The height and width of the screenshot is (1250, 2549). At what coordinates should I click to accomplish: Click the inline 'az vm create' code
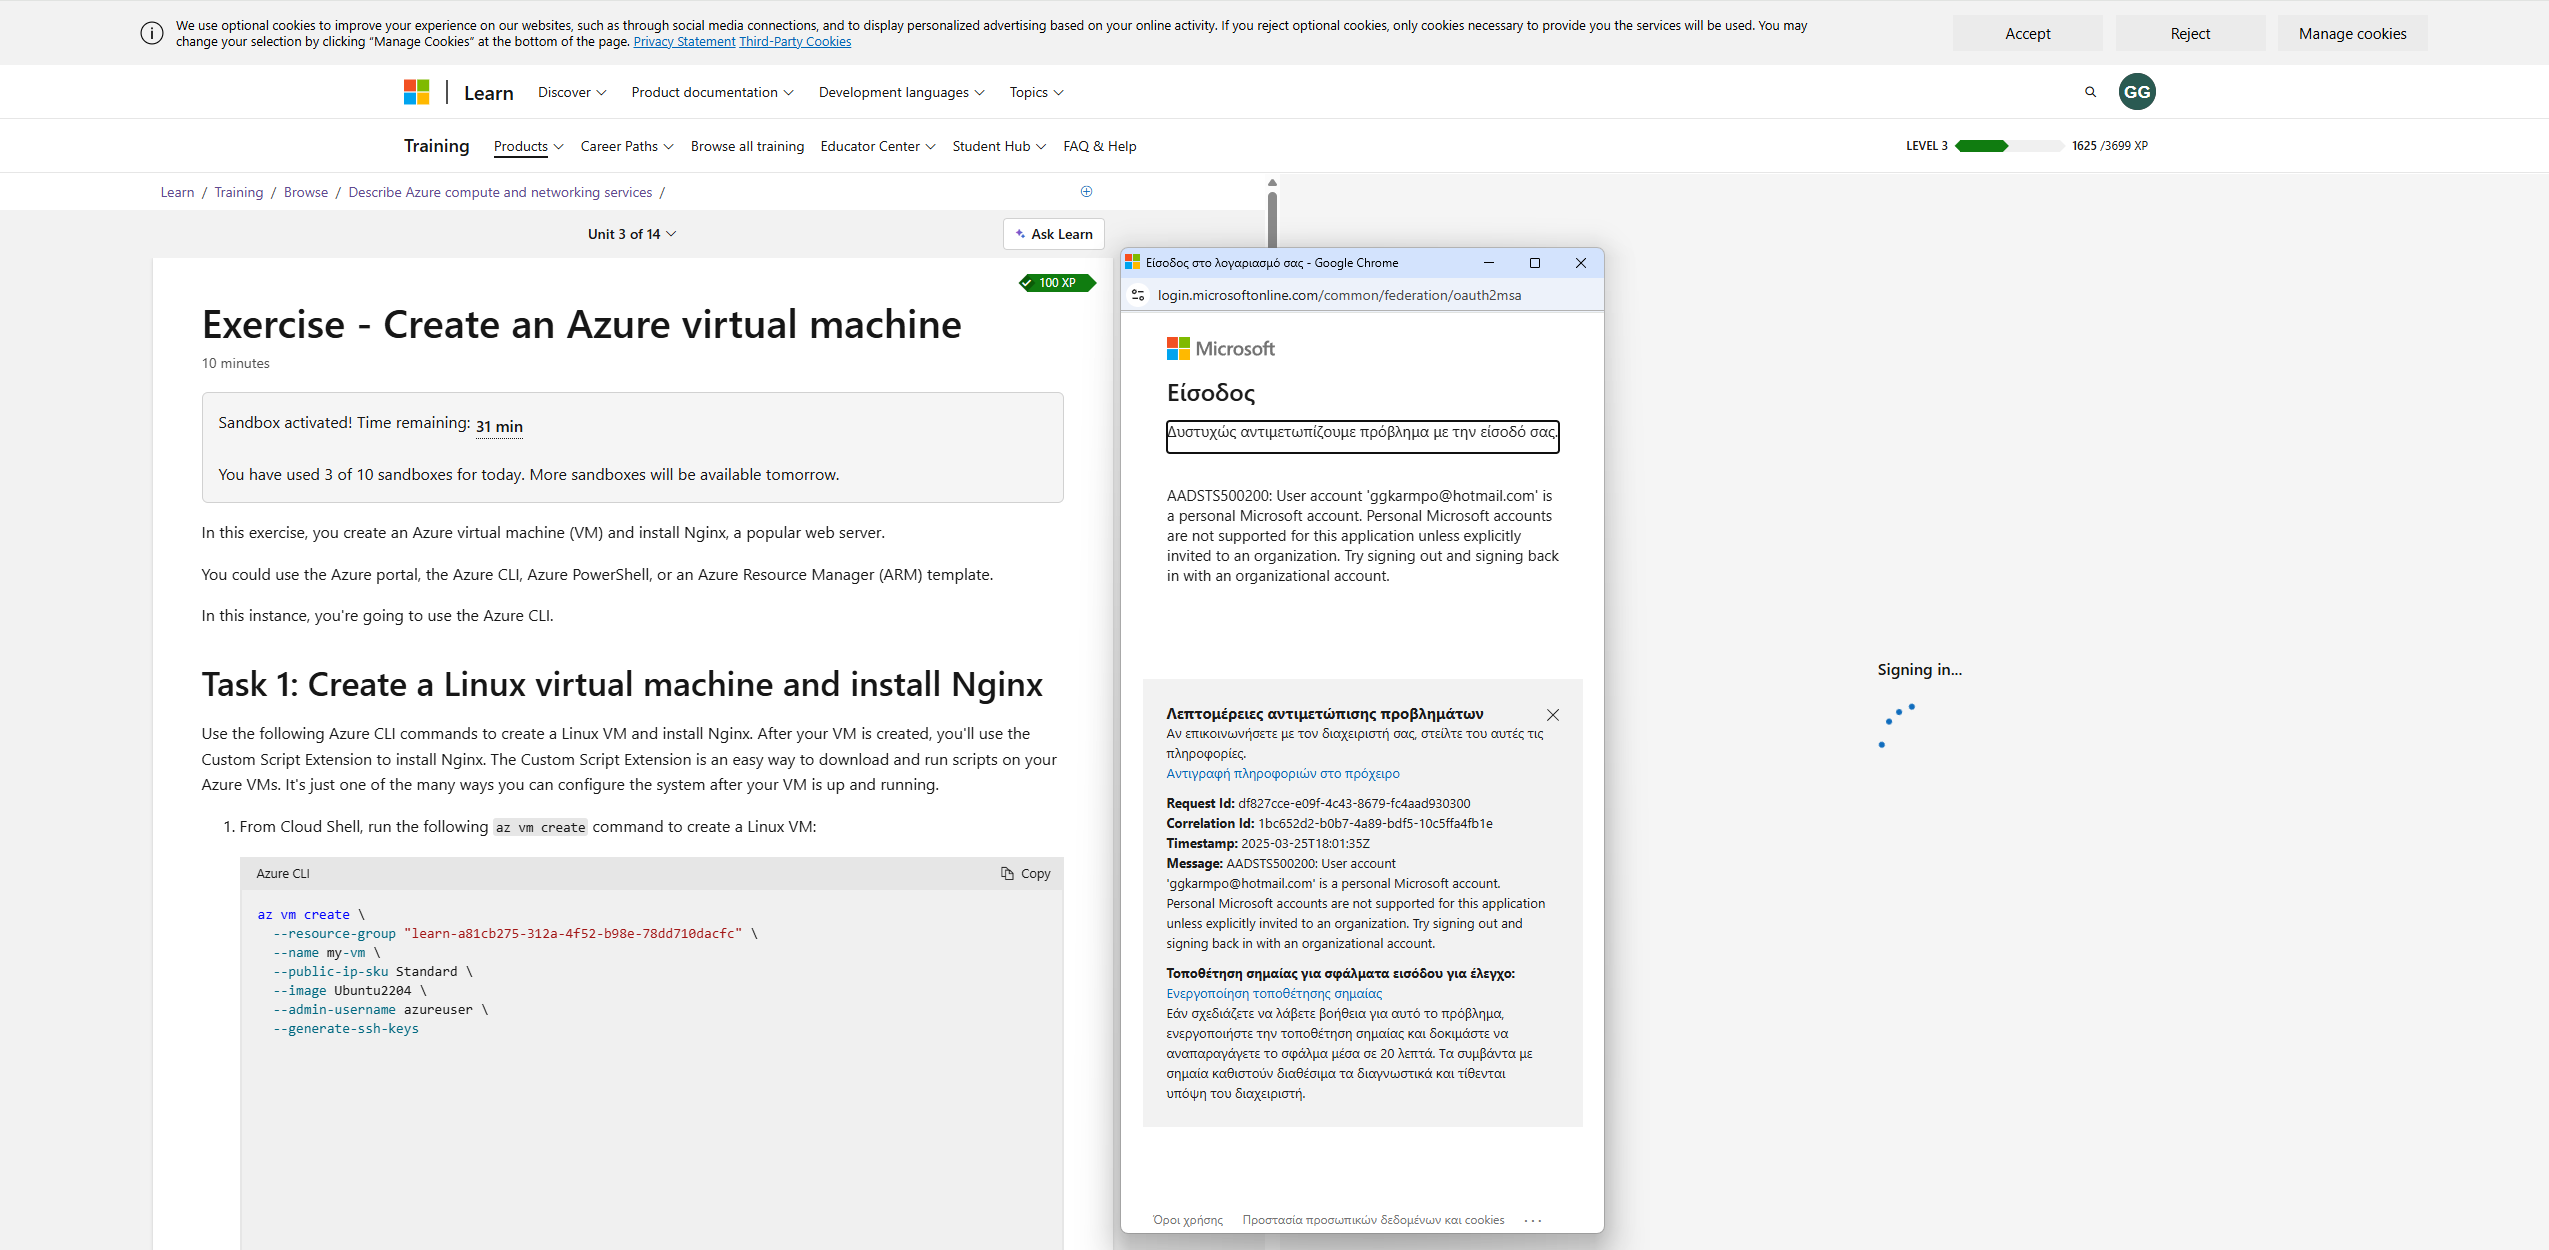tap(540, 828)
